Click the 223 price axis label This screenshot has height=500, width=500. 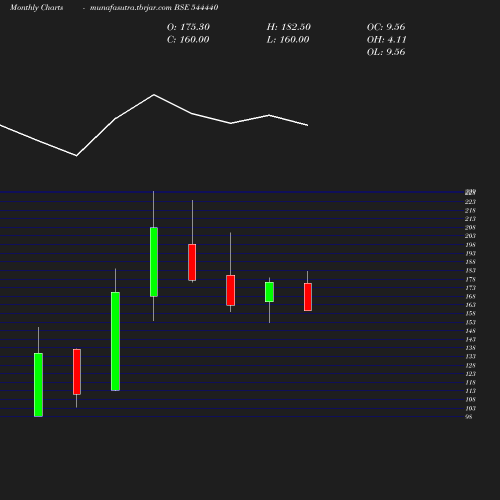click(x=470, y=202)
